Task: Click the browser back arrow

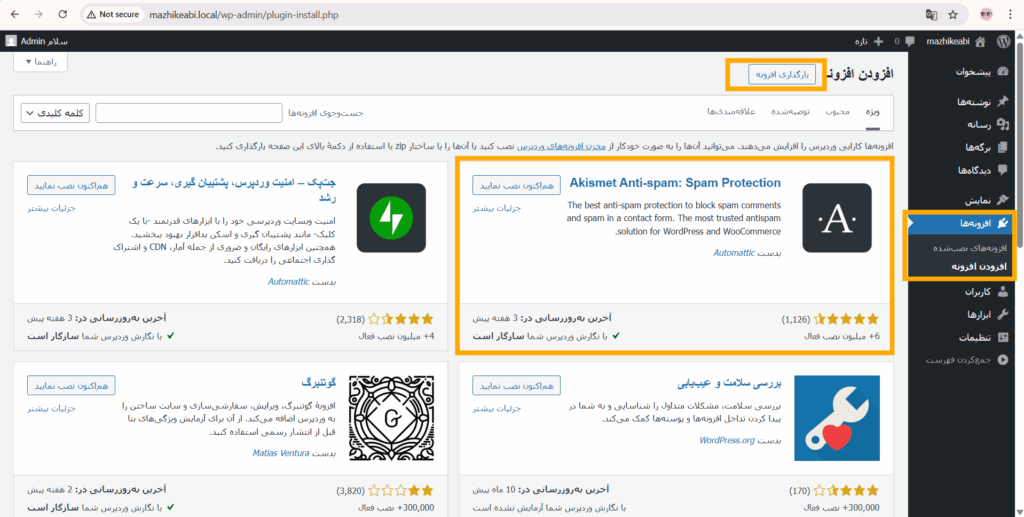Action: click(15, 14)
